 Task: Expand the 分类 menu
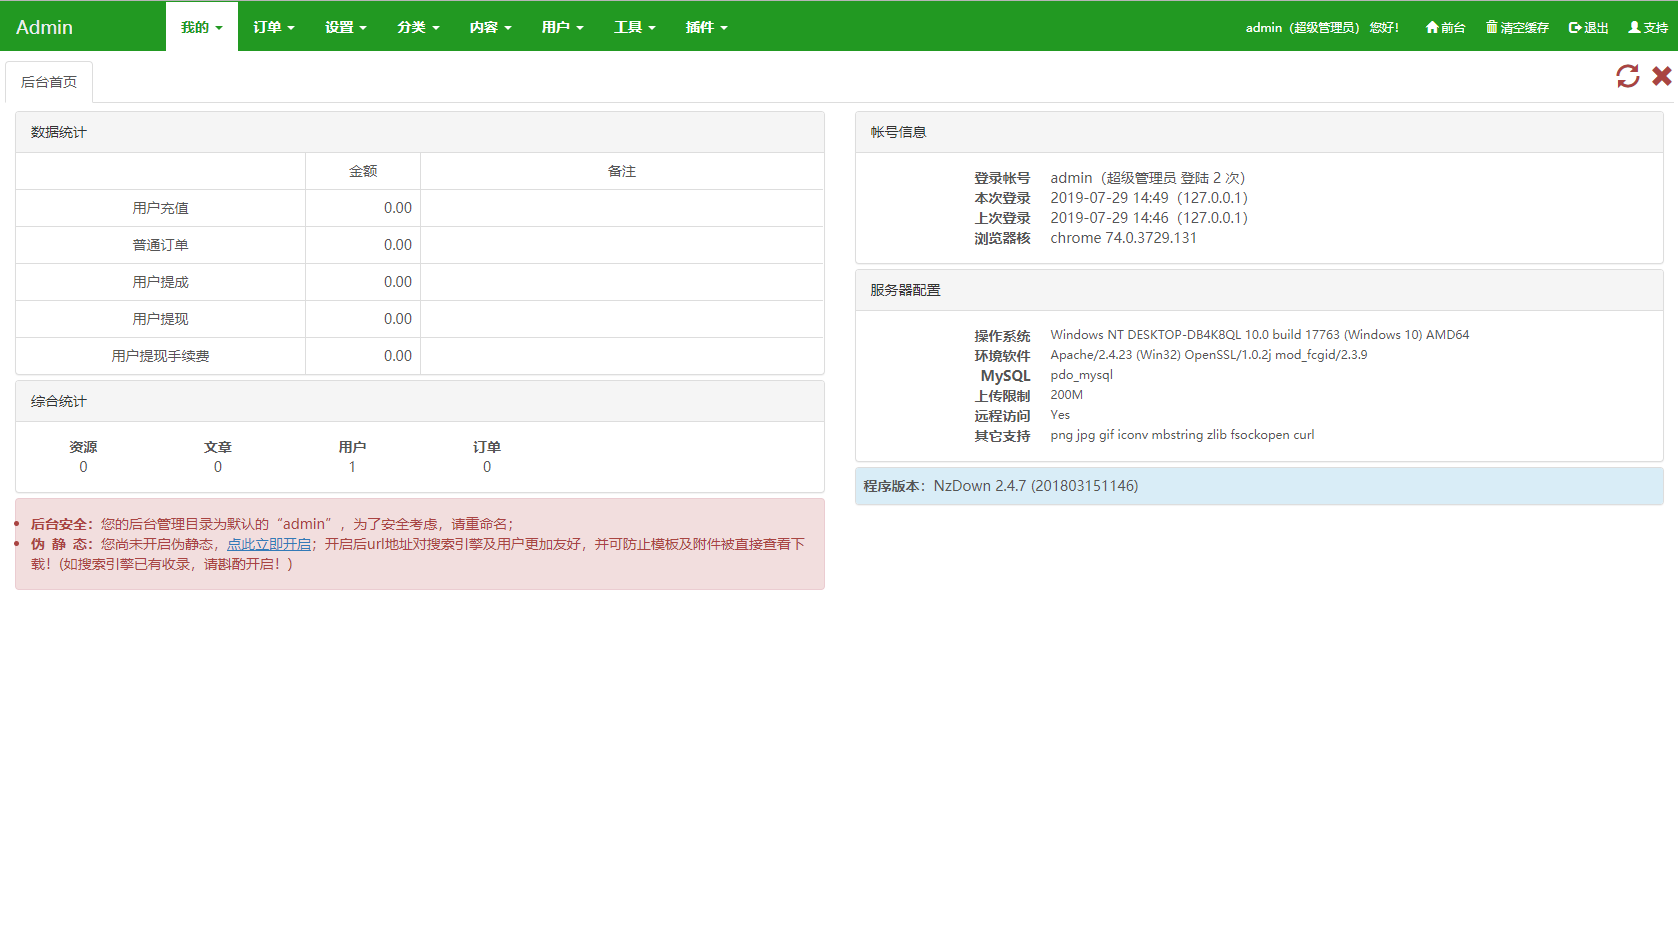pyautogui.click(x=418, y=27)
